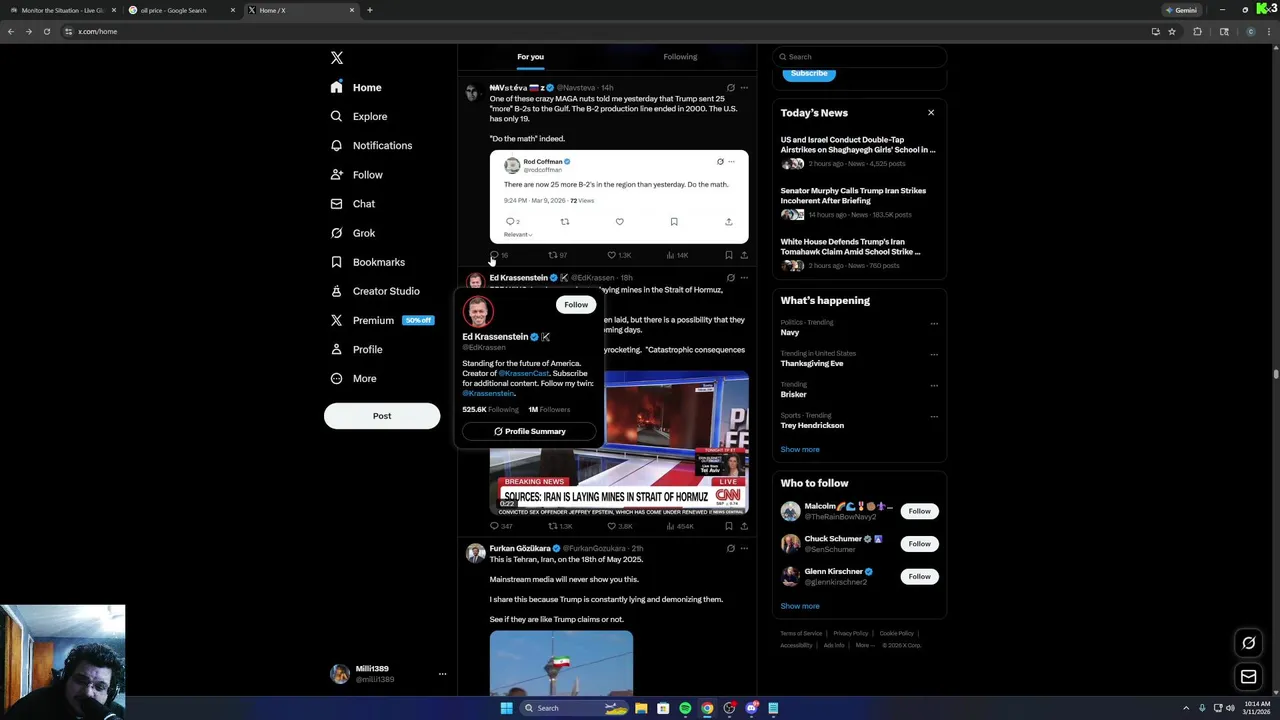
Task: Switch to the Following tab
Action: click(x=680, y=57)
